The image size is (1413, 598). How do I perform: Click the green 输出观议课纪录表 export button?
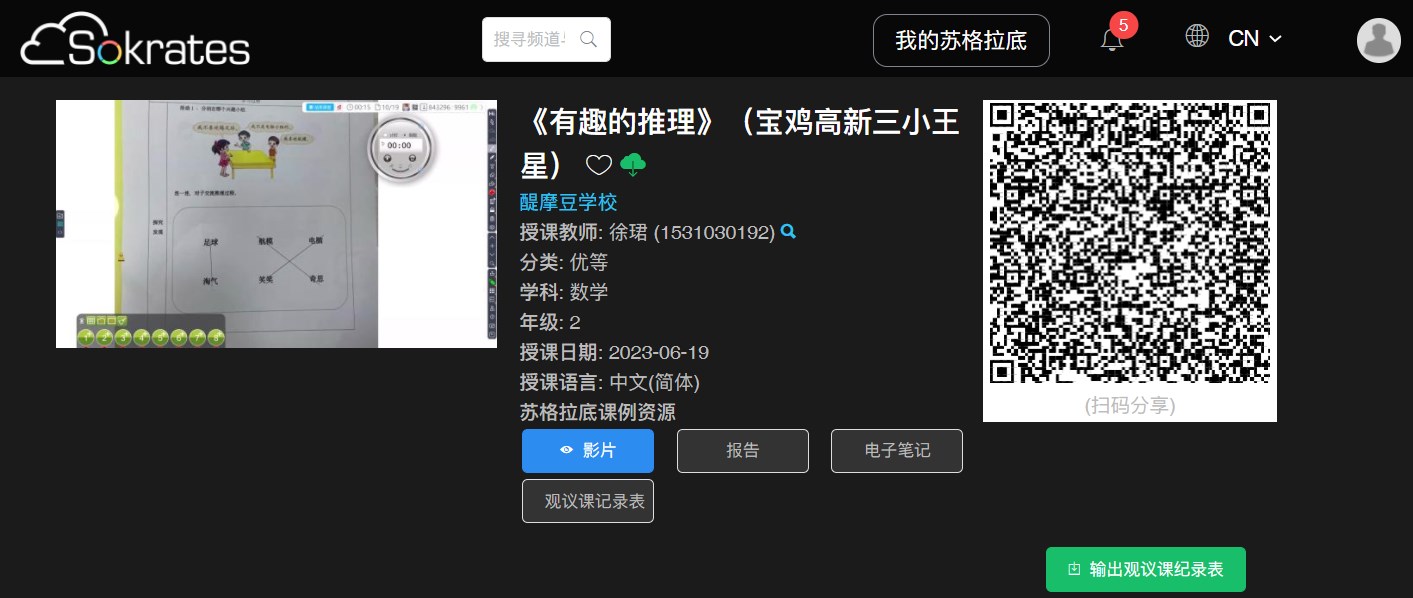point(1146,569)
